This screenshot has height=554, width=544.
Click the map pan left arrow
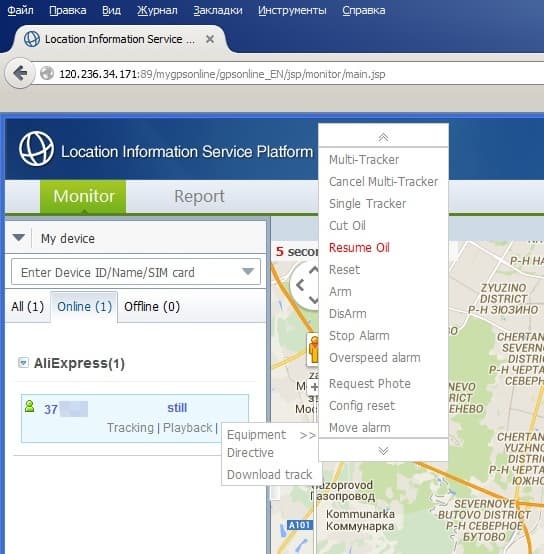tap(300, 285)
